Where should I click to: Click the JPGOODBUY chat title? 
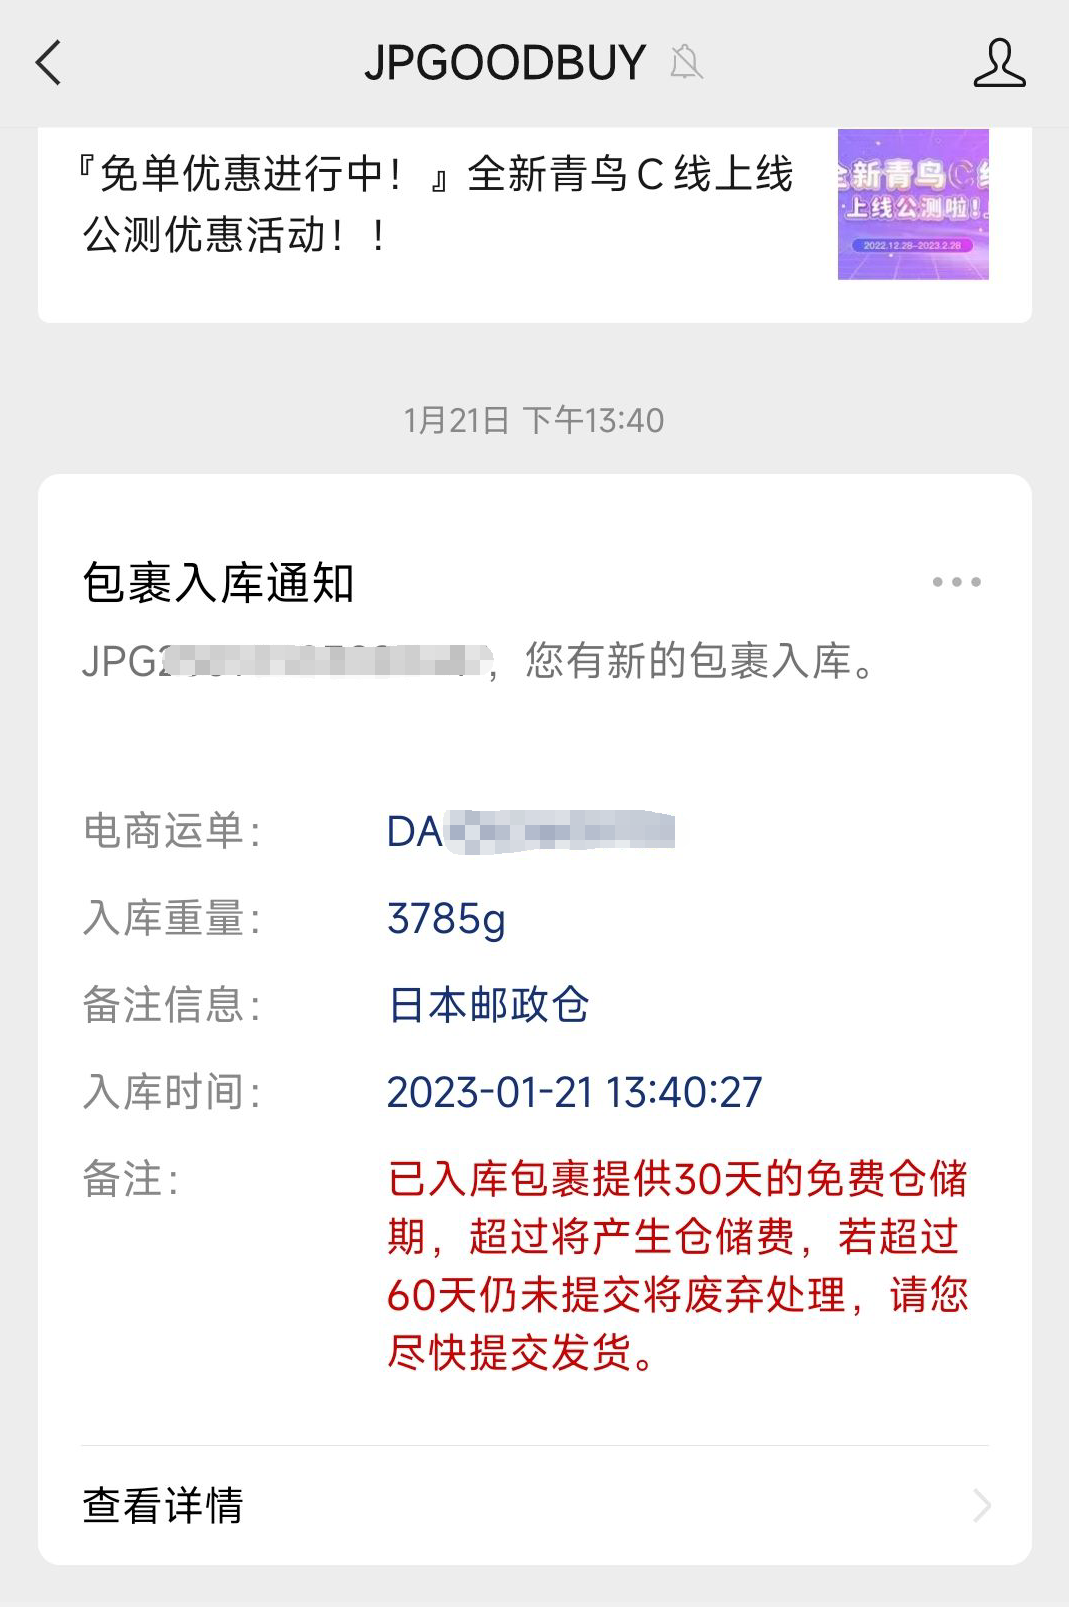[x=505, y=63]
